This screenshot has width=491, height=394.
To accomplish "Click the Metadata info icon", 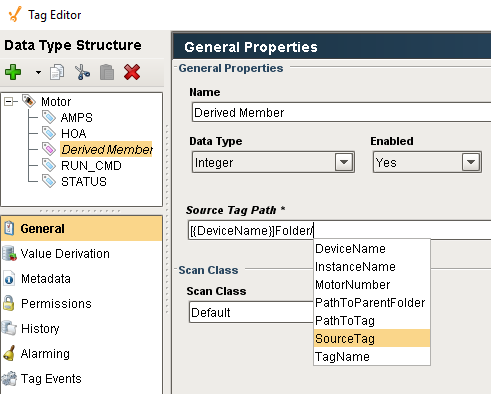I will 9,279.
